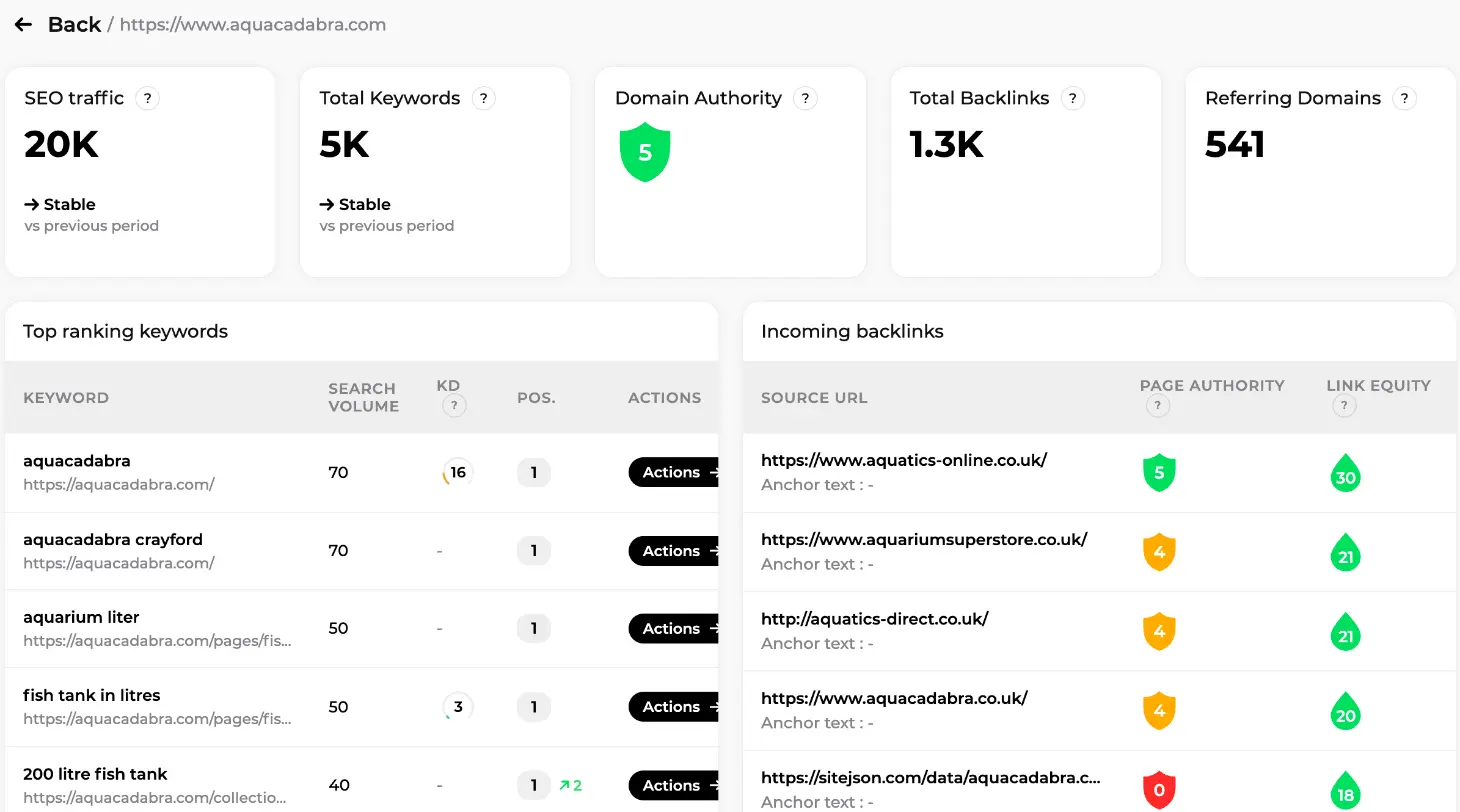The width and height of the screenshot is (1460, 812).
Task: Click the SEO traffic value 20K
Action: click(62, 145)
